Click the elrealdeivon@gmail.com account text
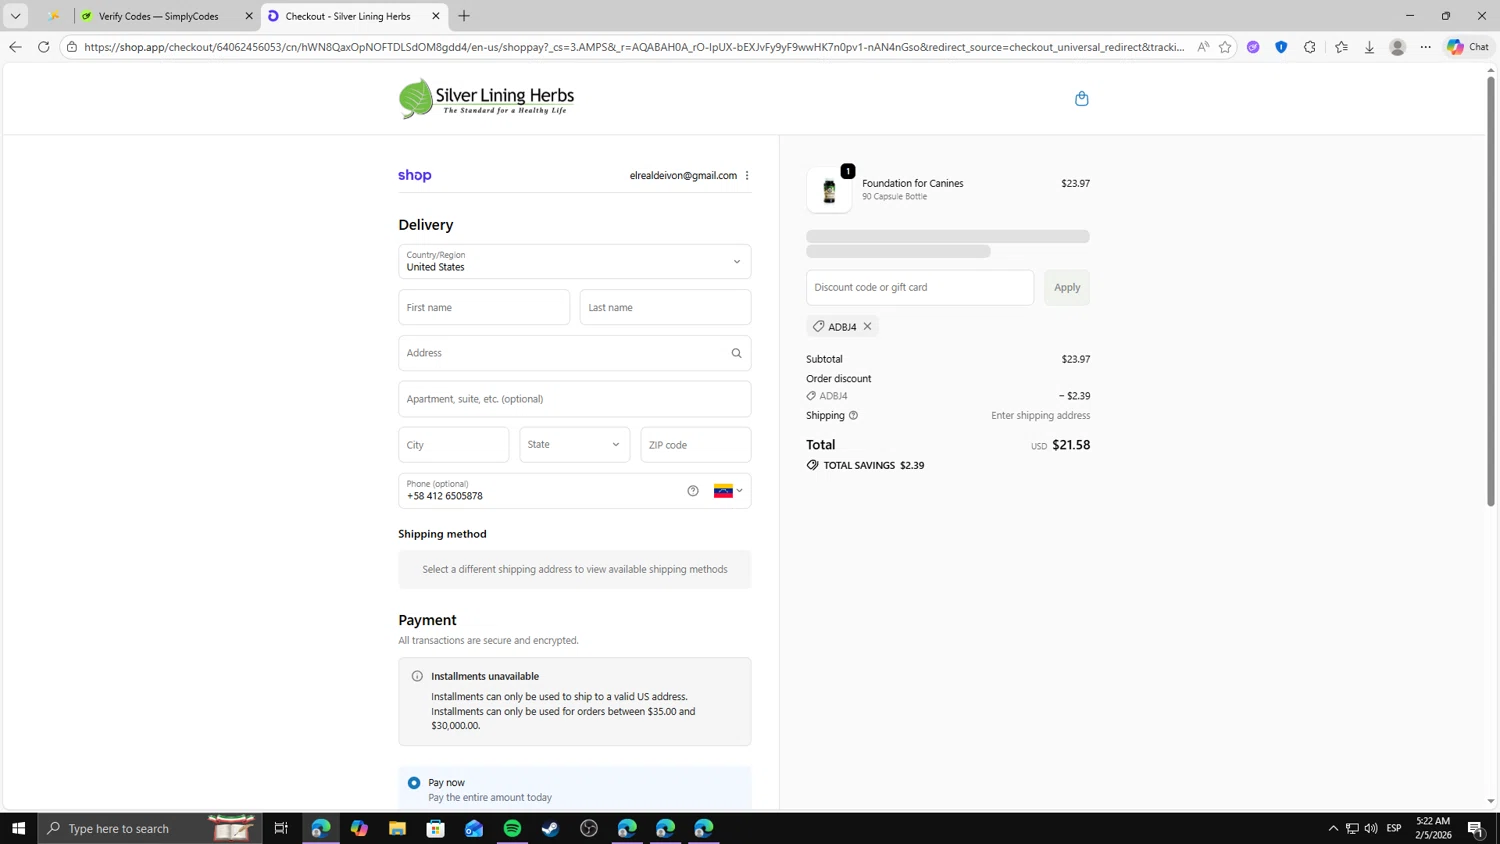Viewport: 1500px width, 844px height. [683, 175]
